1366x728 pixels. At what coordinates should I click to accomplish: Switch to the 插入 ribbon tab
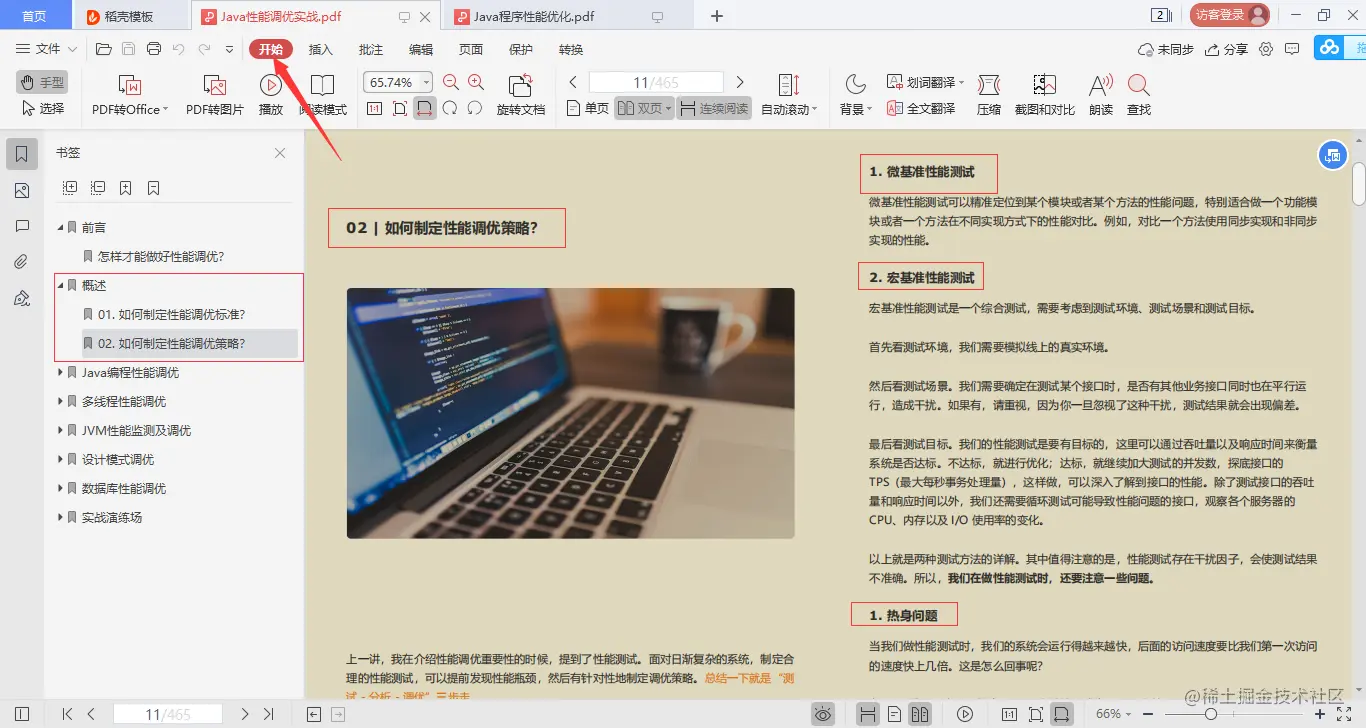tap(319, 48)
